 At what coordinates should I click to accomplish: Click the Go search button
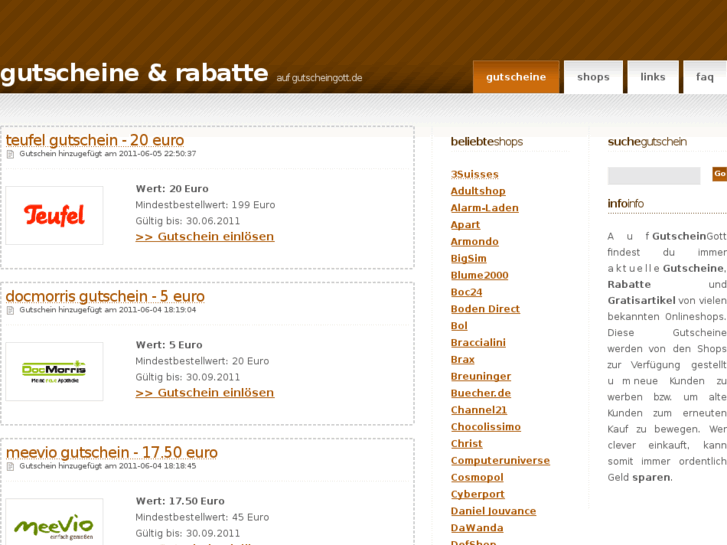pos(720,174)
